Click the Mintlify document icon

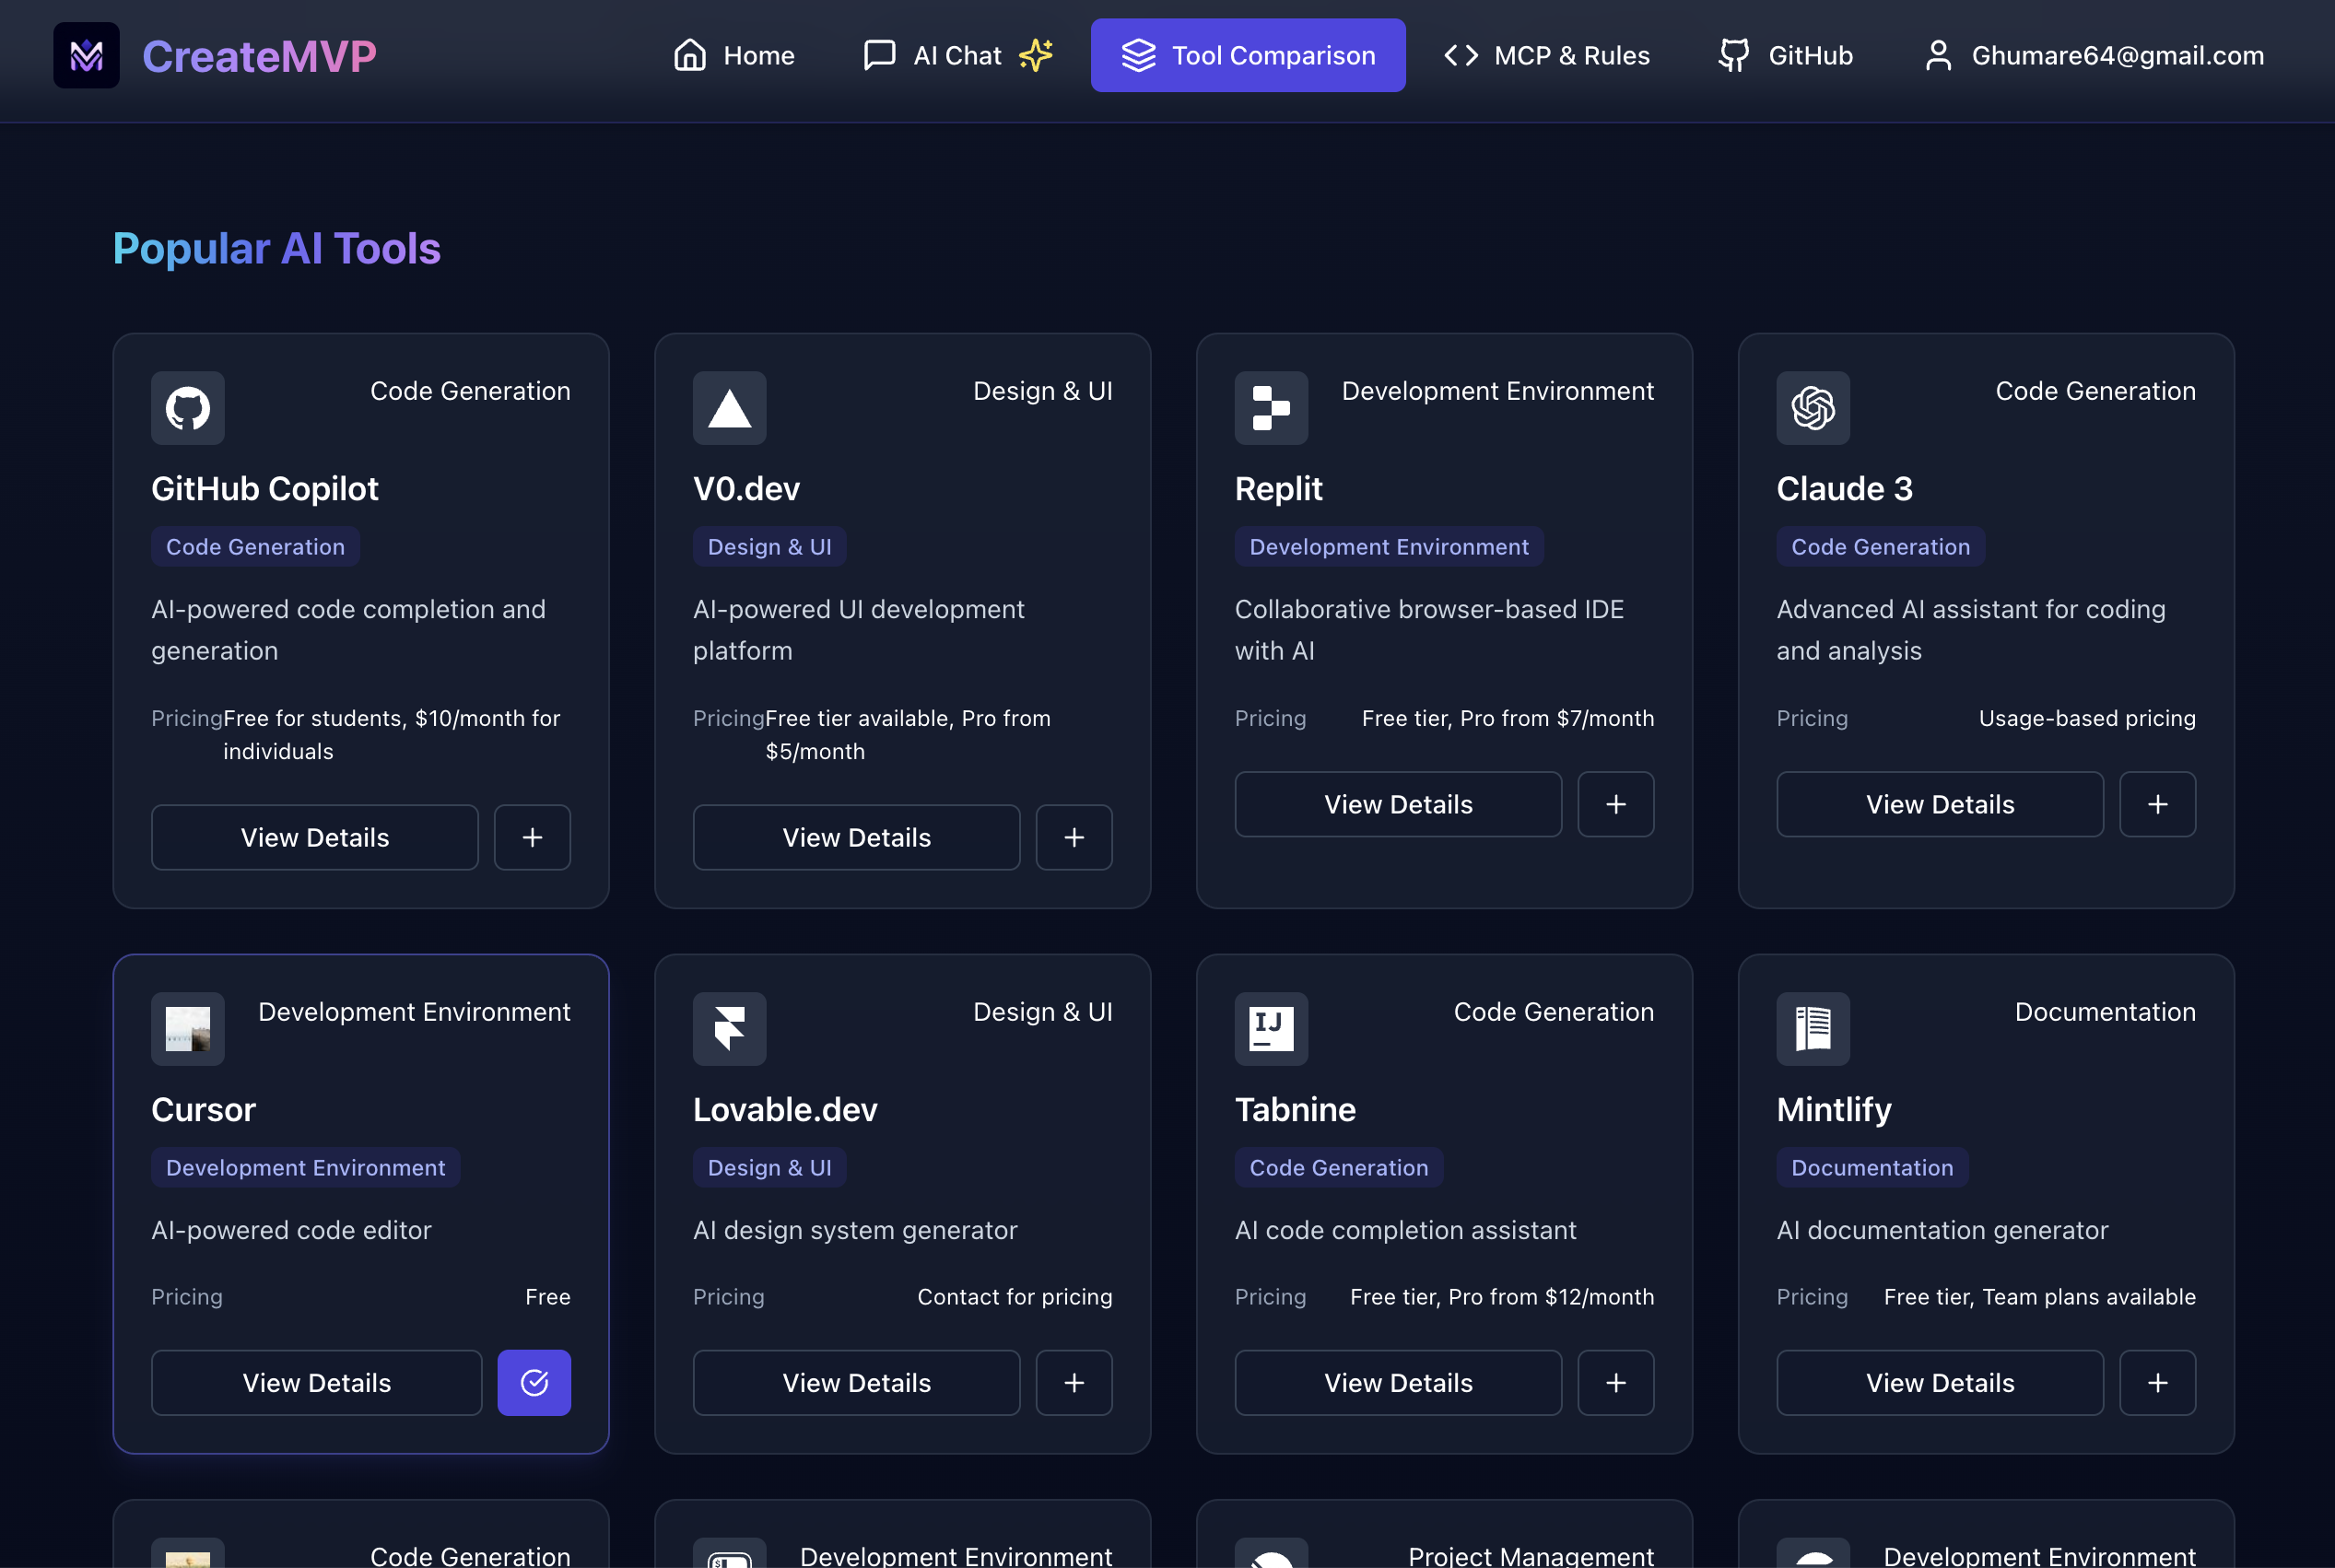click(1812, 1028)
